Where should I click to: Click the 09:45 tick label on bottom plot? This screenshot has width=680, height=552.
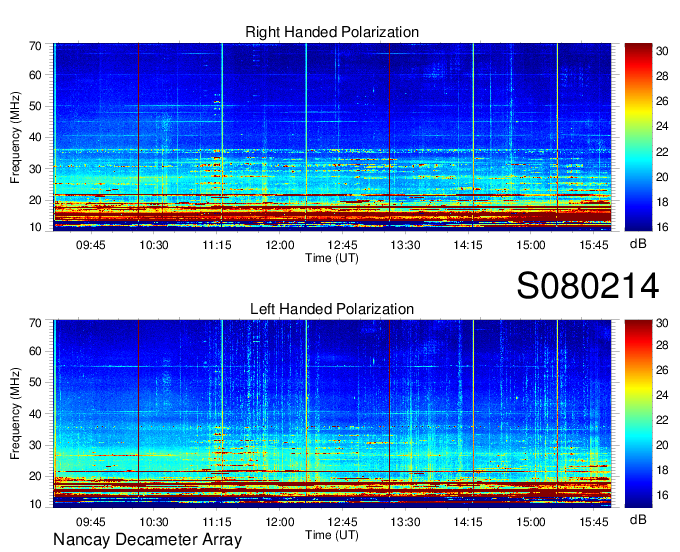coord(91,522)
